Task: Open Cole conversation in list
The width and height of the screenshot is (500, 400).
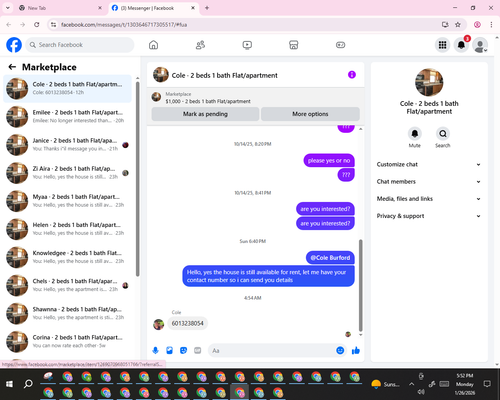Action: pyautogui.click(x=67, y=89)
